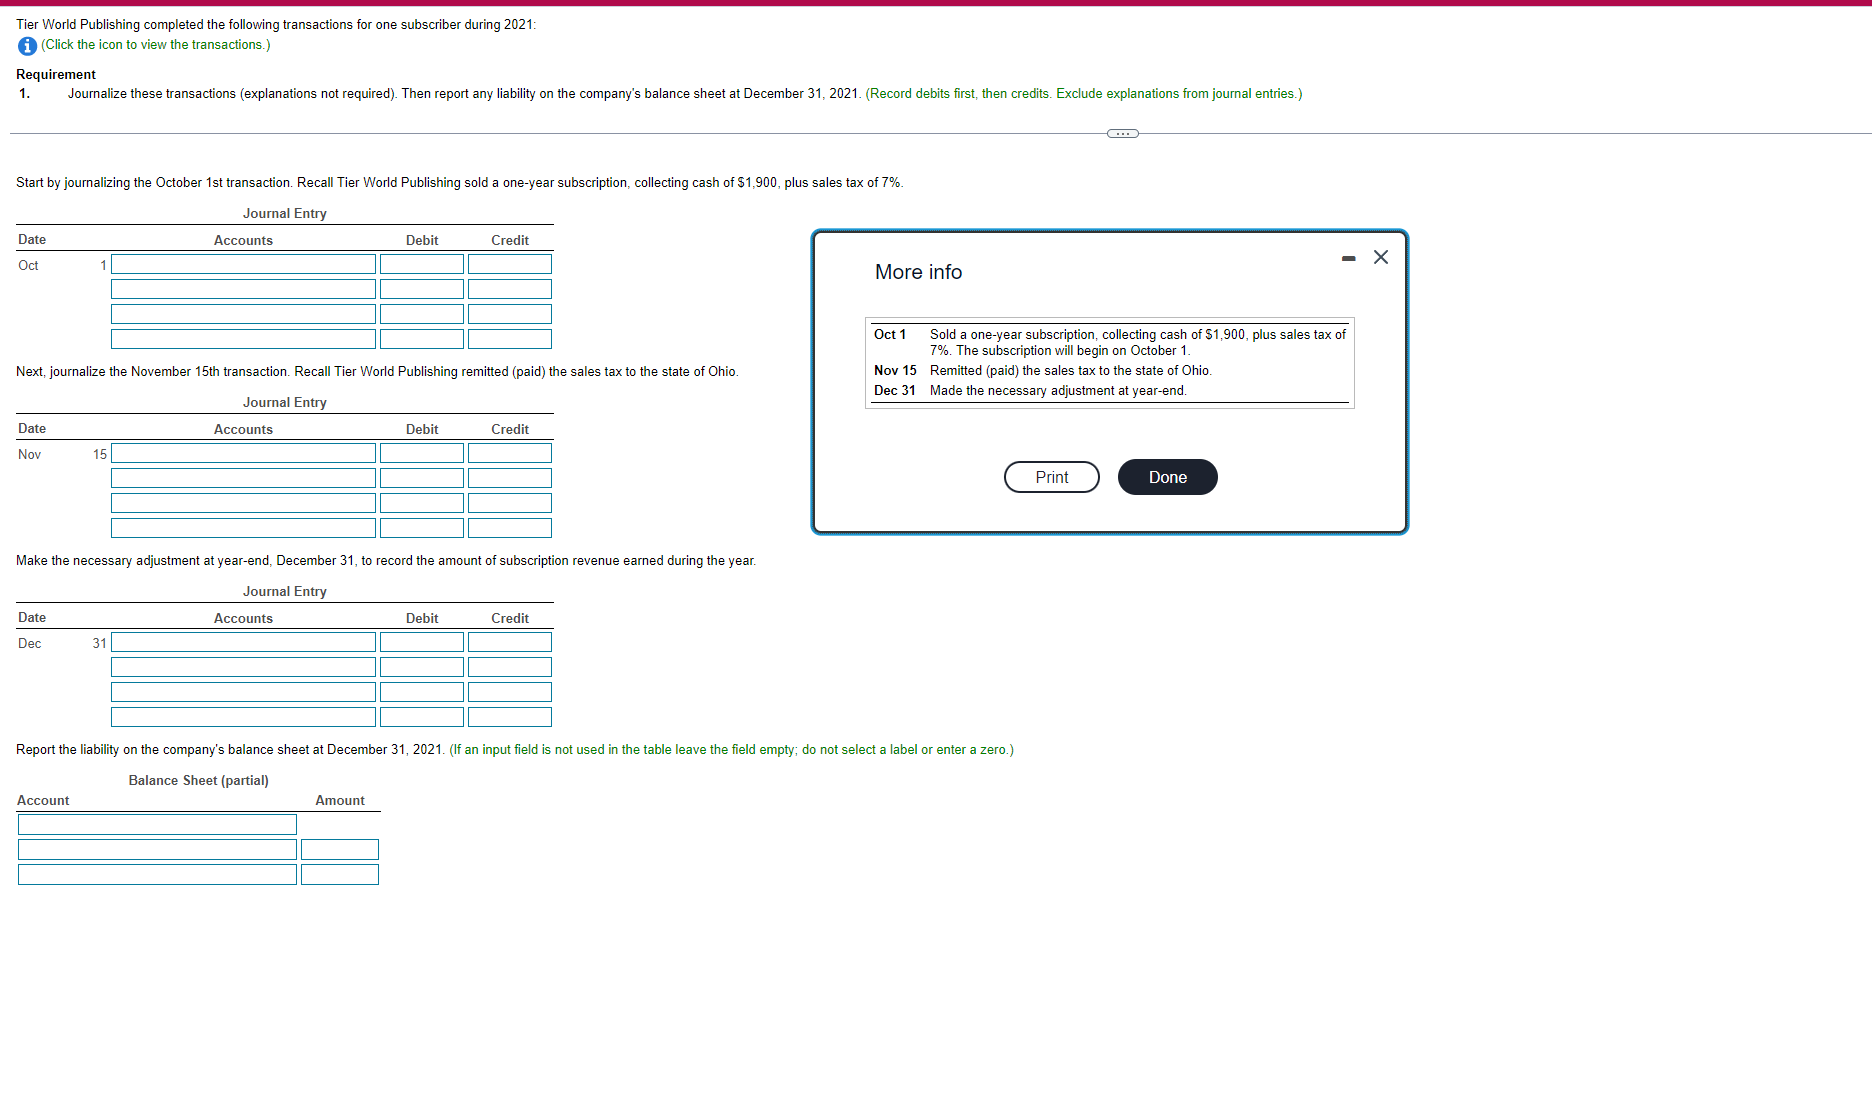Minimize the More info dialog
Viewport: 1872px width, 1111px height.
coord(1349,258)
